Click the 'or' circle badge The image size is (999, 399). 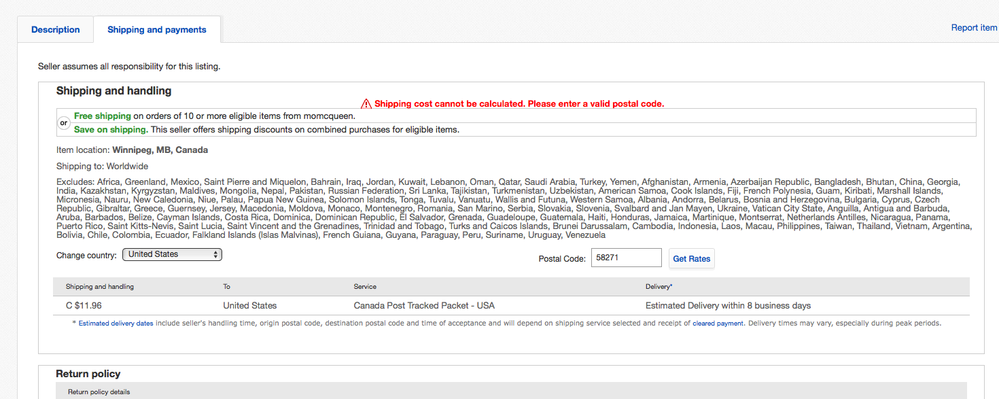click(x=64, y=123)
